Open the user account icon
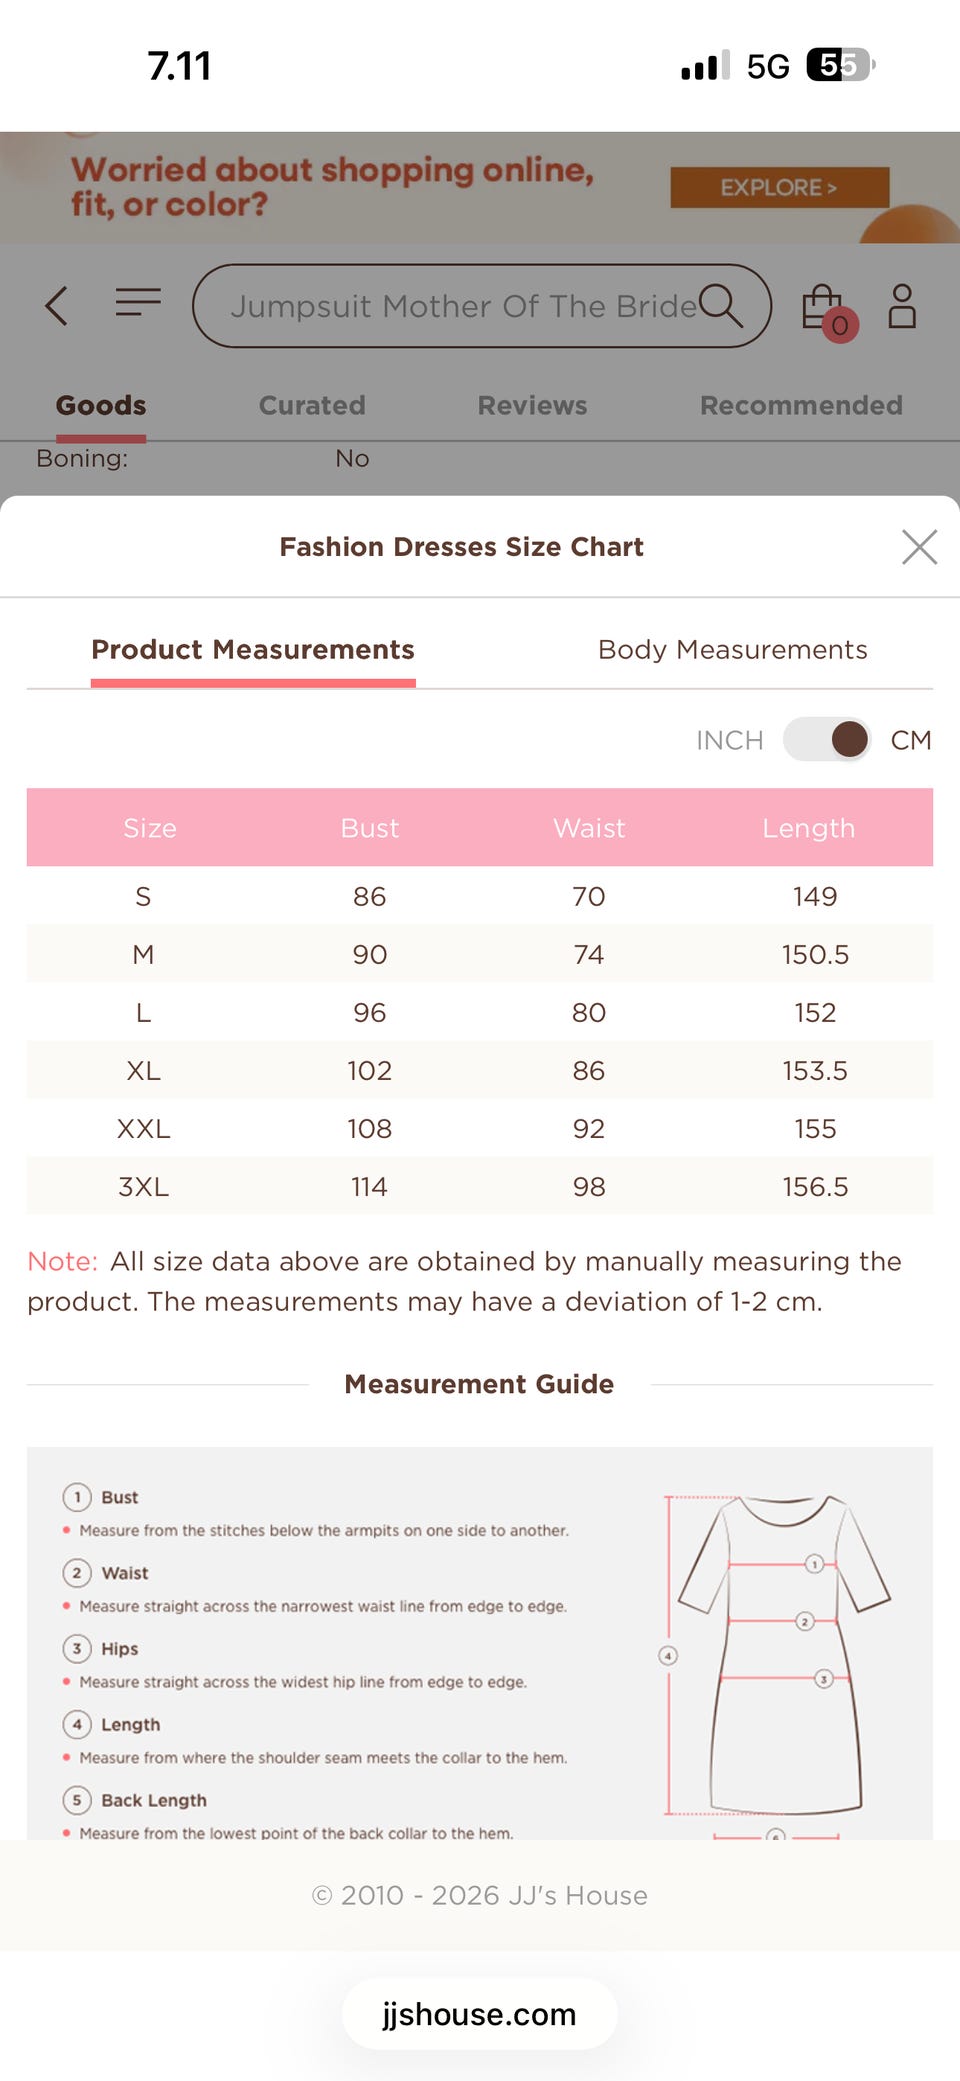The width and height of the screenshot is (960, 2081). point(902,306)
